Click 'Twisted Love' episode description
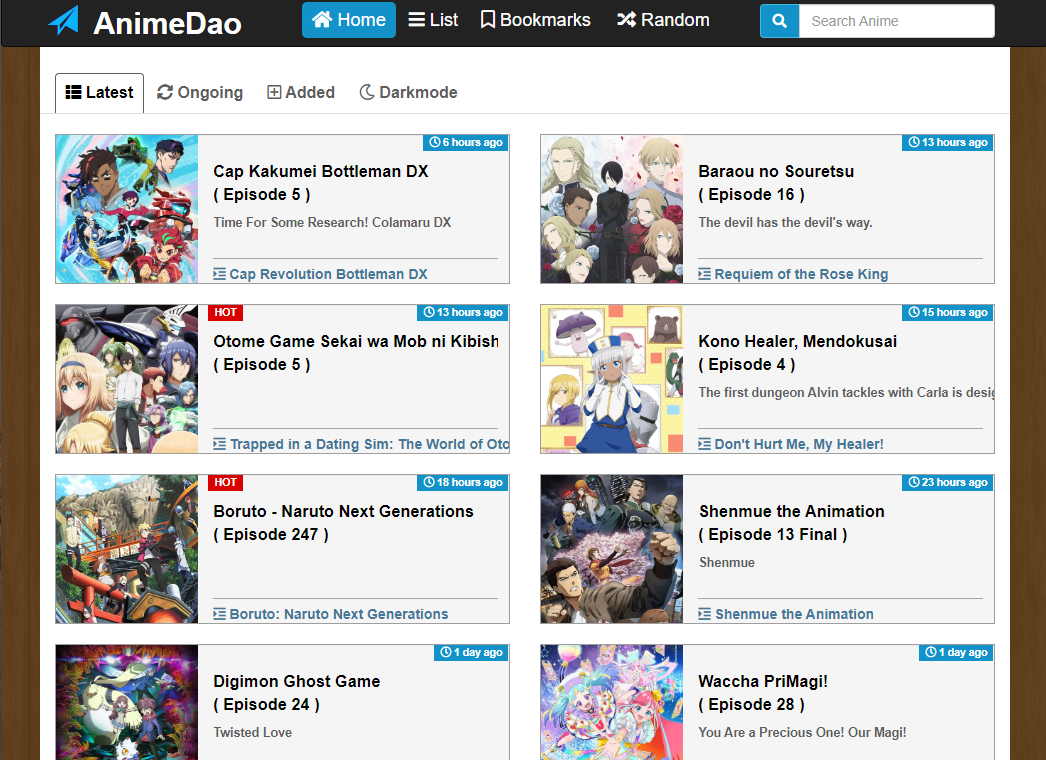The image size is (1046, 760). pos(253,733)
